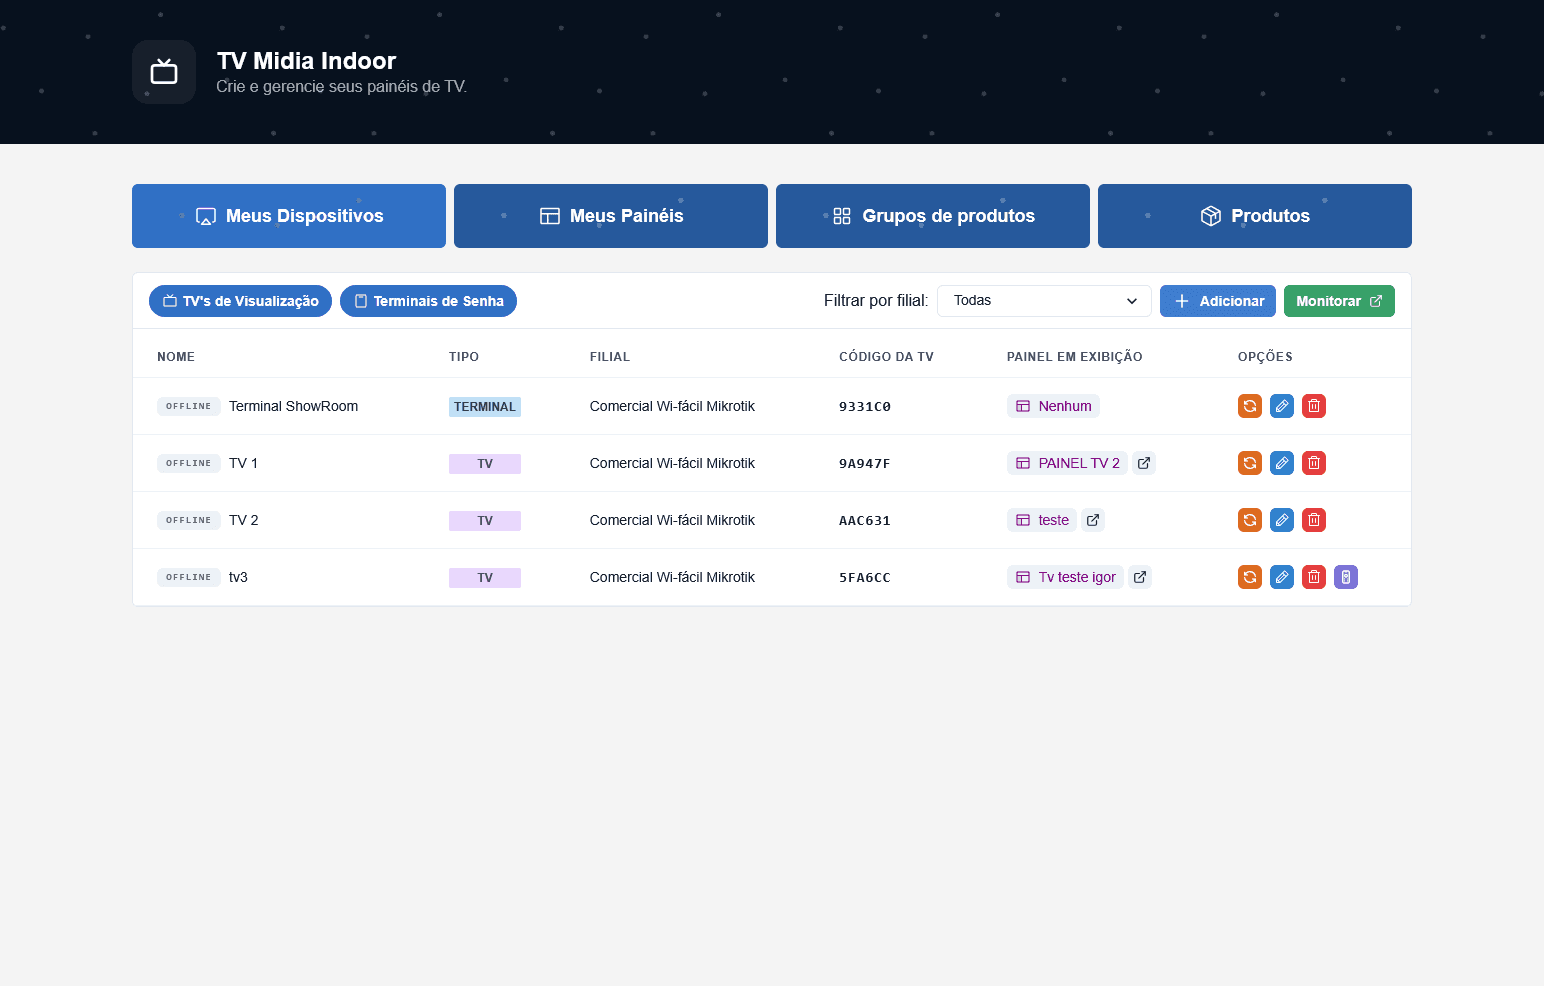This screenshot has width=1544, height=986.
Task: Delete the Terminal ShowRoom device
Action: pos(1314,406)
